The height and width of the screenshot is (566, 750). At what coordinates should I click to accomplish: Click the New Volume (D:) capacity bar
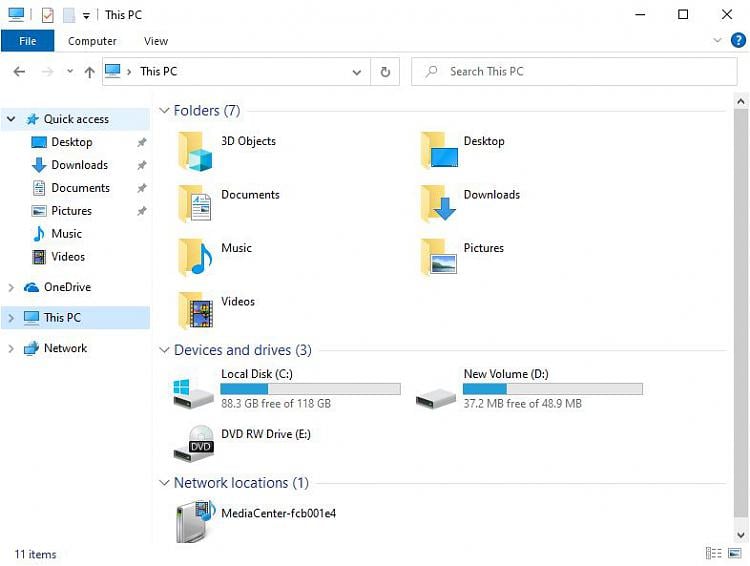[552, 388]
